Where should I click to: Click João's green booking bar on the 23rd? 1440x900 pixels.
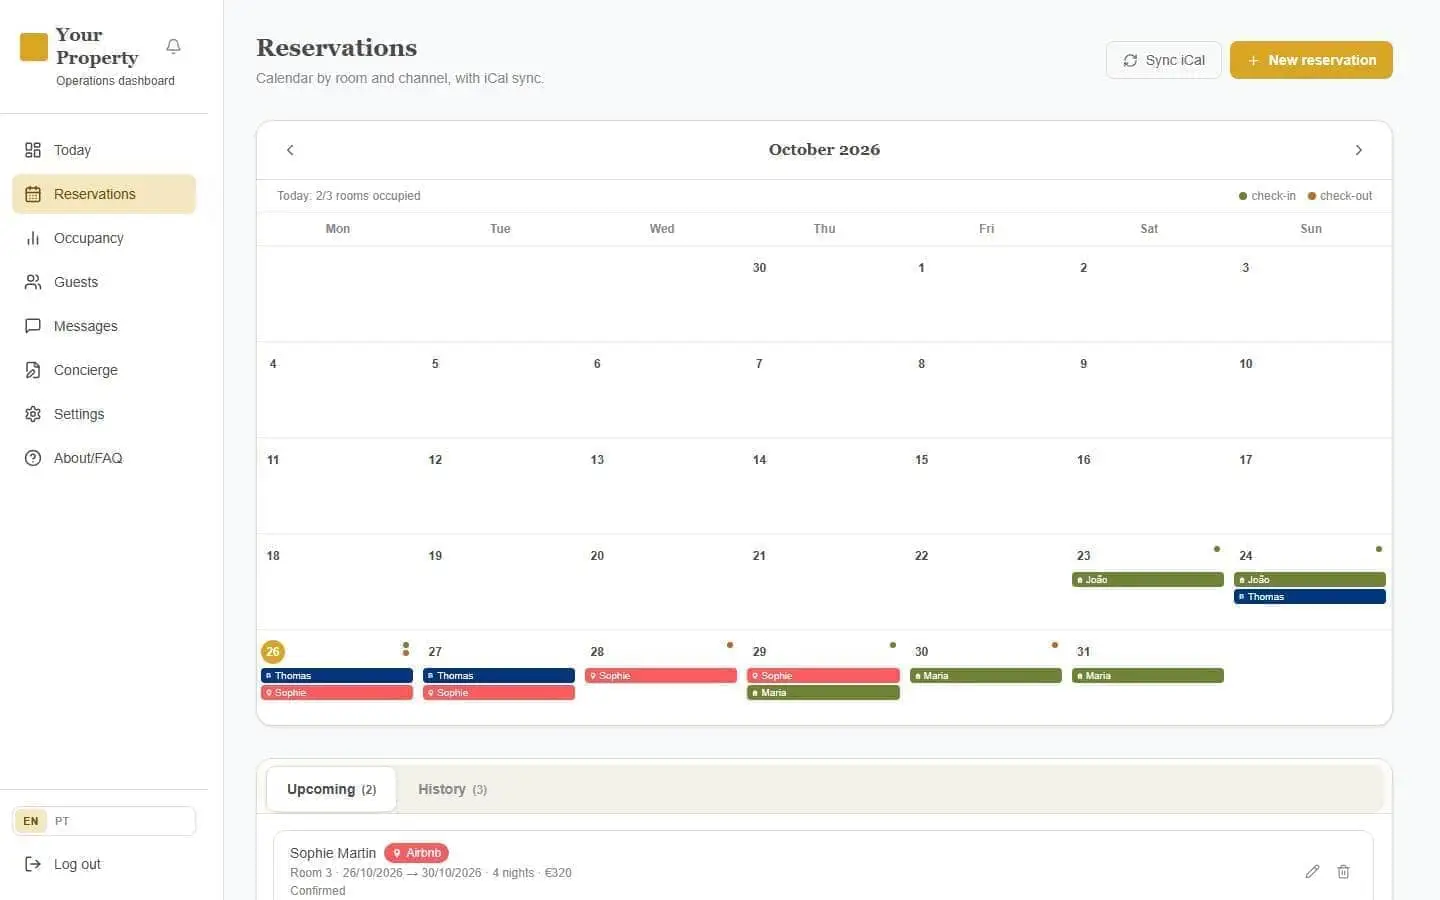(1148, 580)
